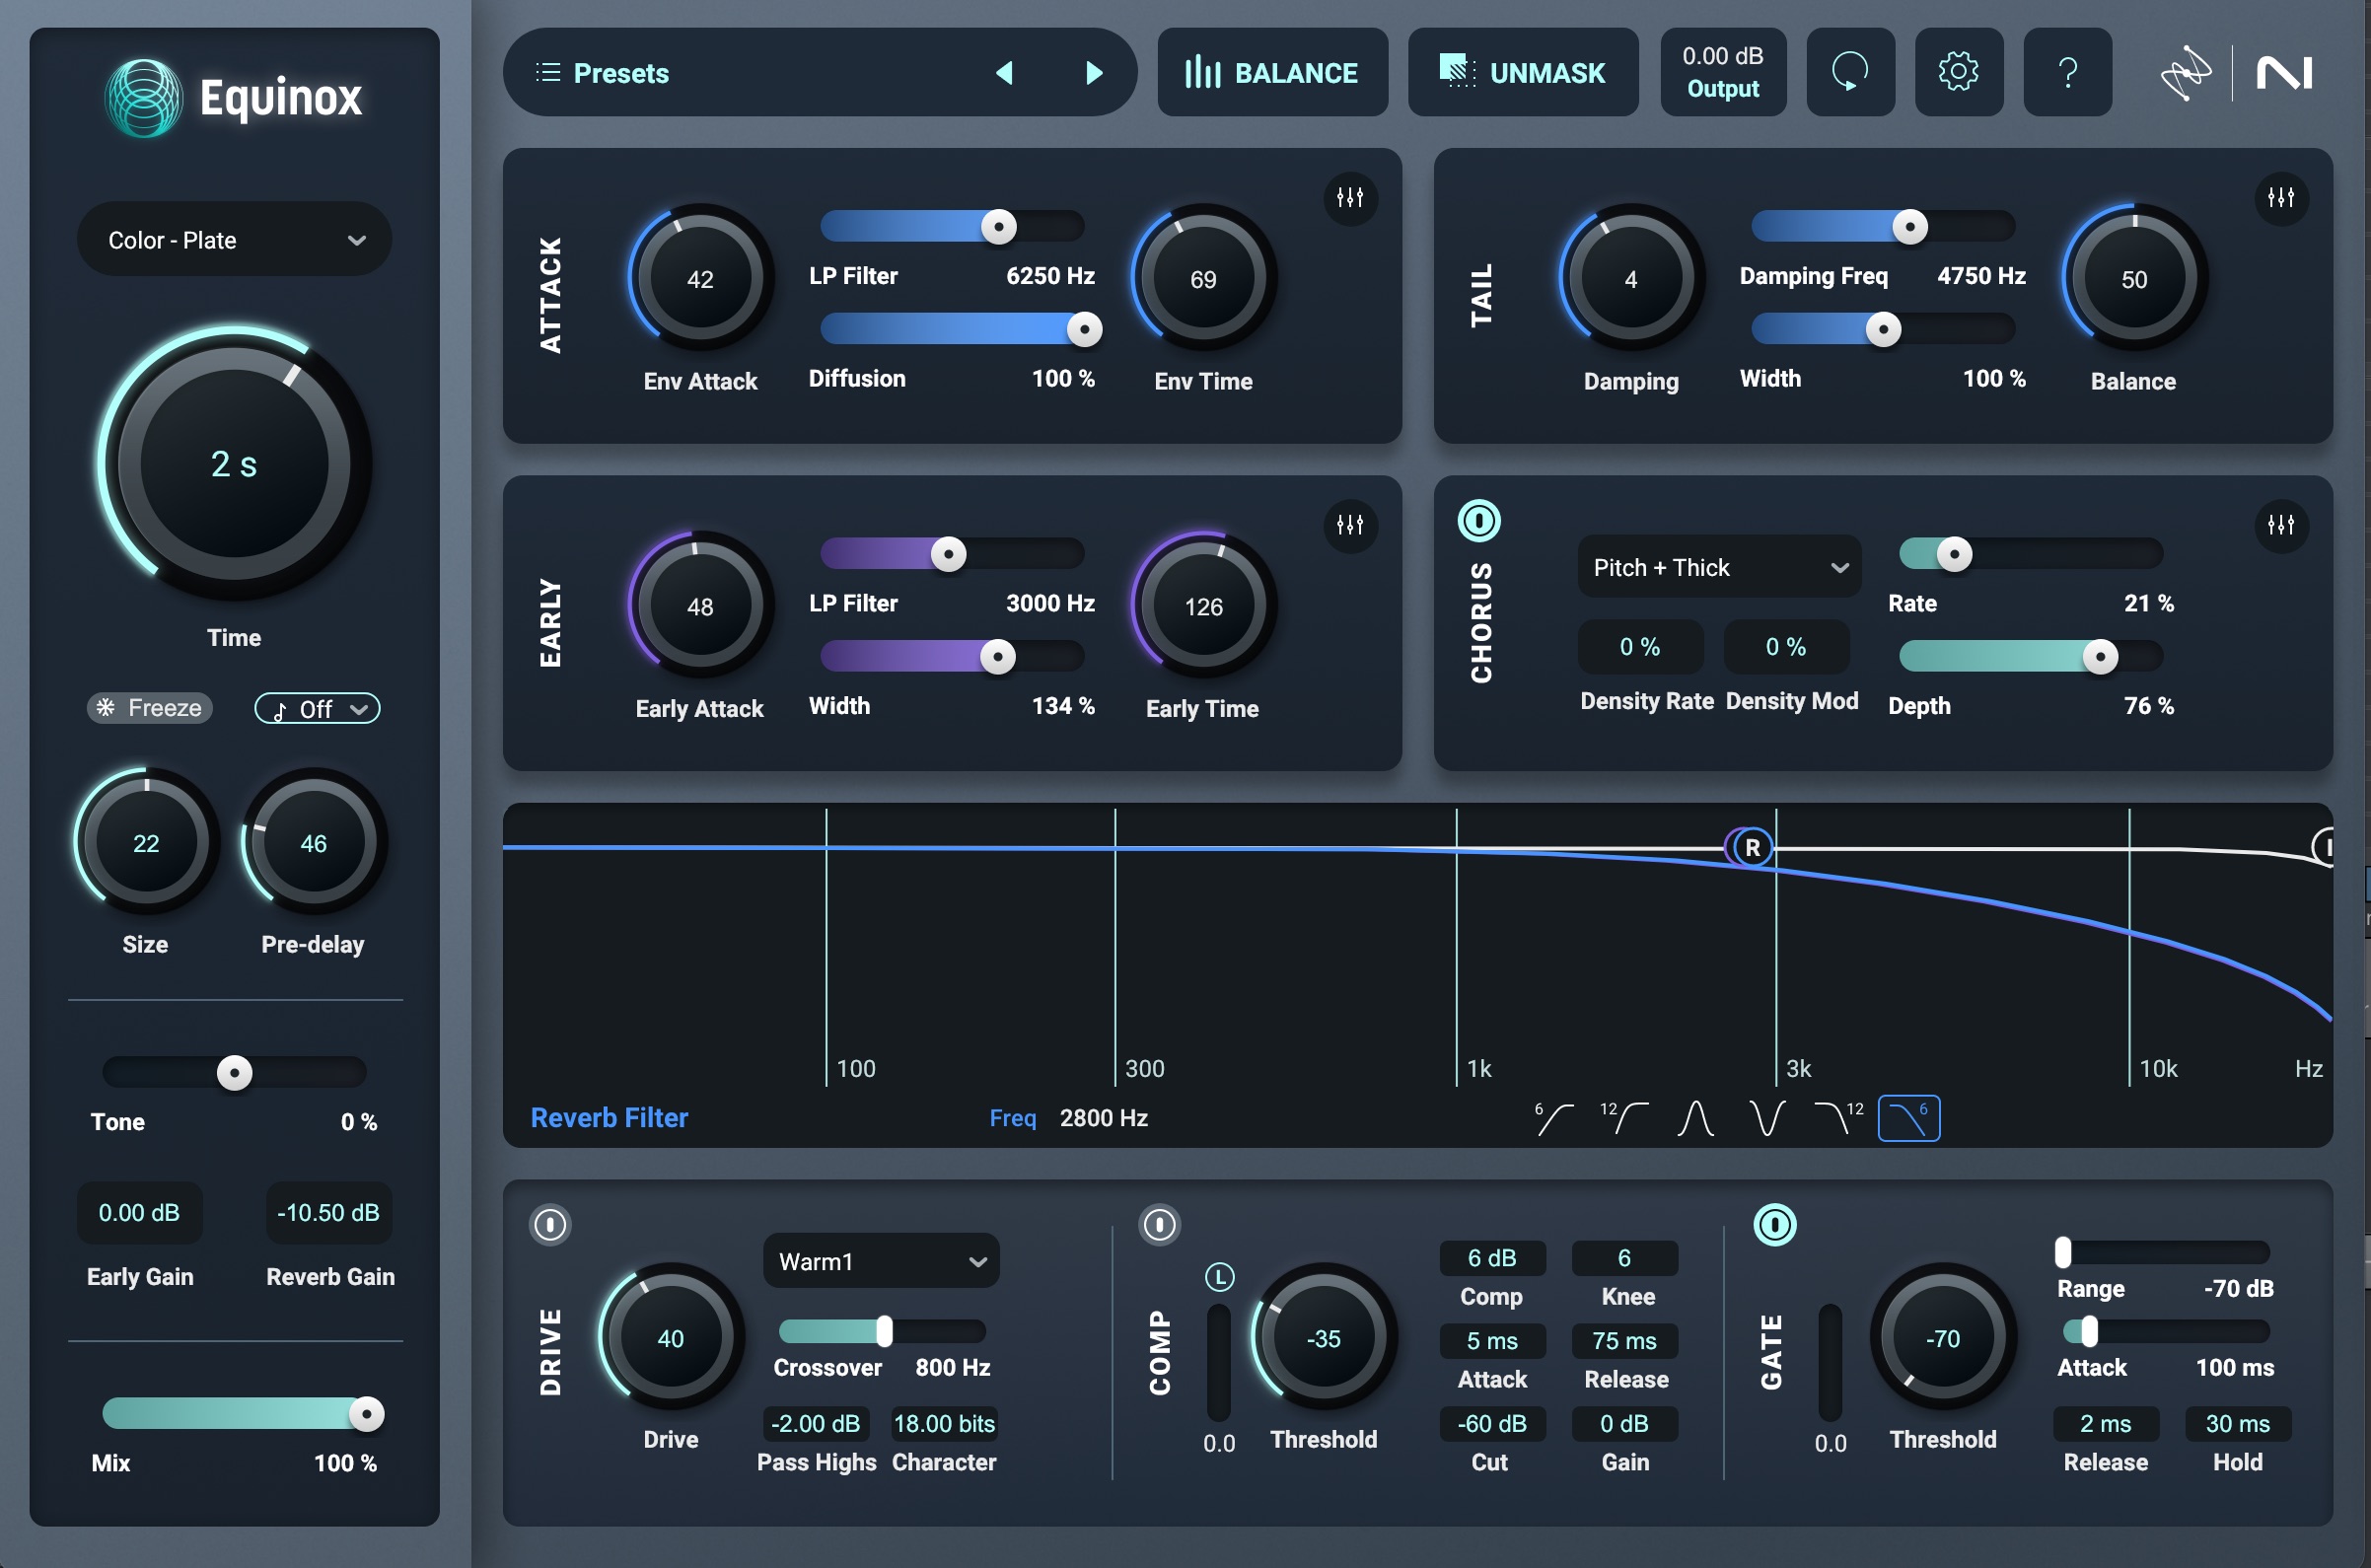Select the 12 dB high-cut filter shape
Image resolution: width=2371 pixels, height=1568 pixels.
(x=1839, y=1118)
